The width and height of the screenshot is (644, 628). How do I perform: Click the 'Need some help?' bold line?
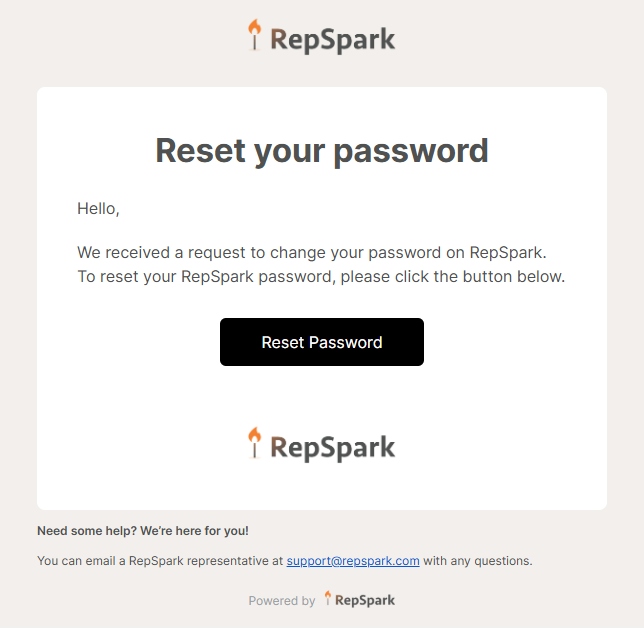(143, 531)
